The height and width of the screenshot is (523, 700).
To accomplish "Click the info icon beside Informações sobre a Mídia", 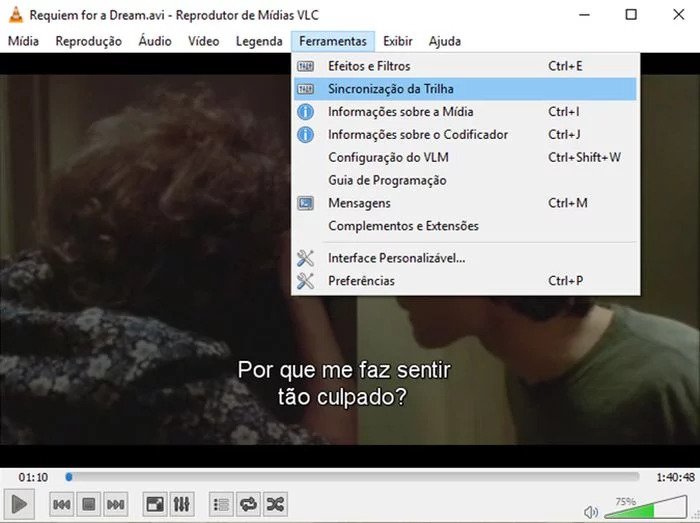I will [305, 112].
